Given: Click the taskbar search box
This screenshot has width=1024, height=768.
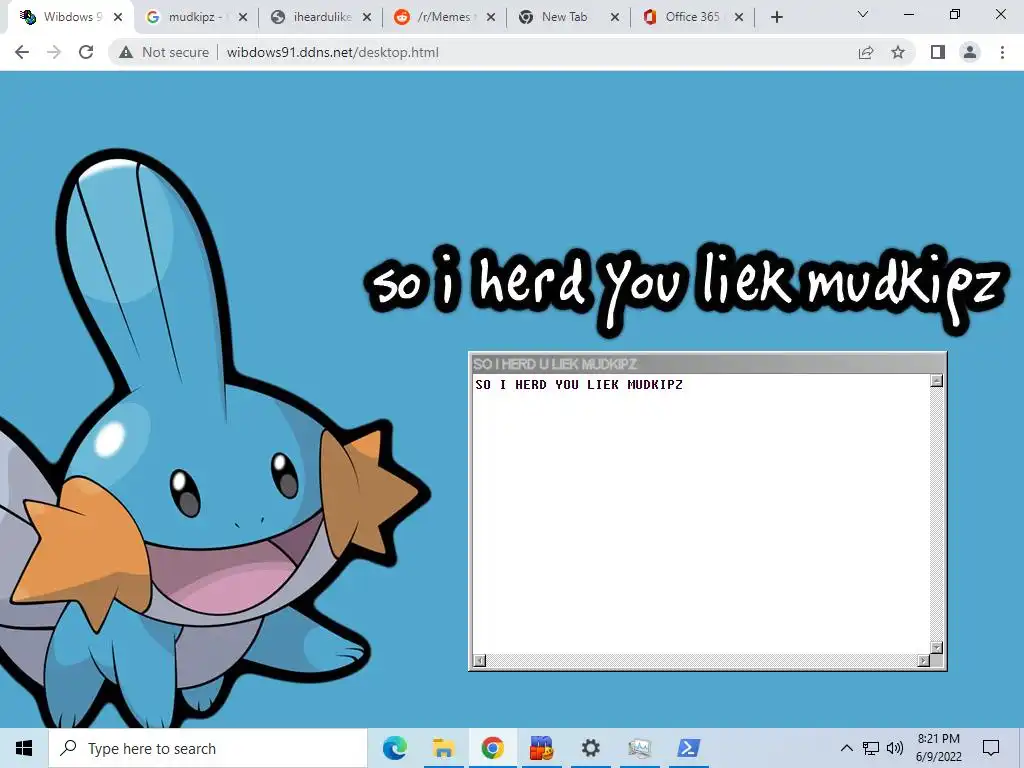Looking at the screenshot, I should coord(208,748).
